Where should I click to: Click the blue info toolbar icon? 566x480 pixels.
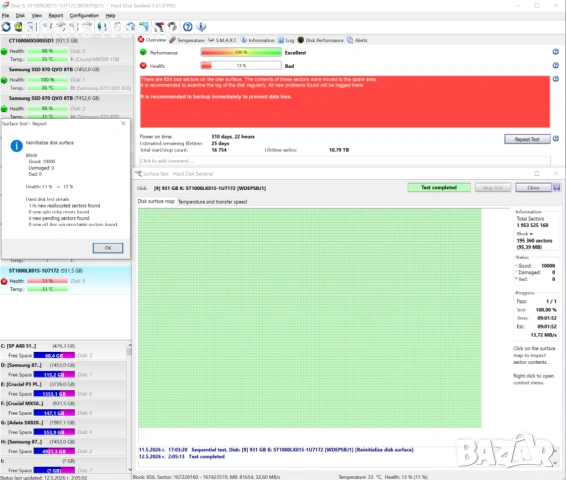pos(201,27)
